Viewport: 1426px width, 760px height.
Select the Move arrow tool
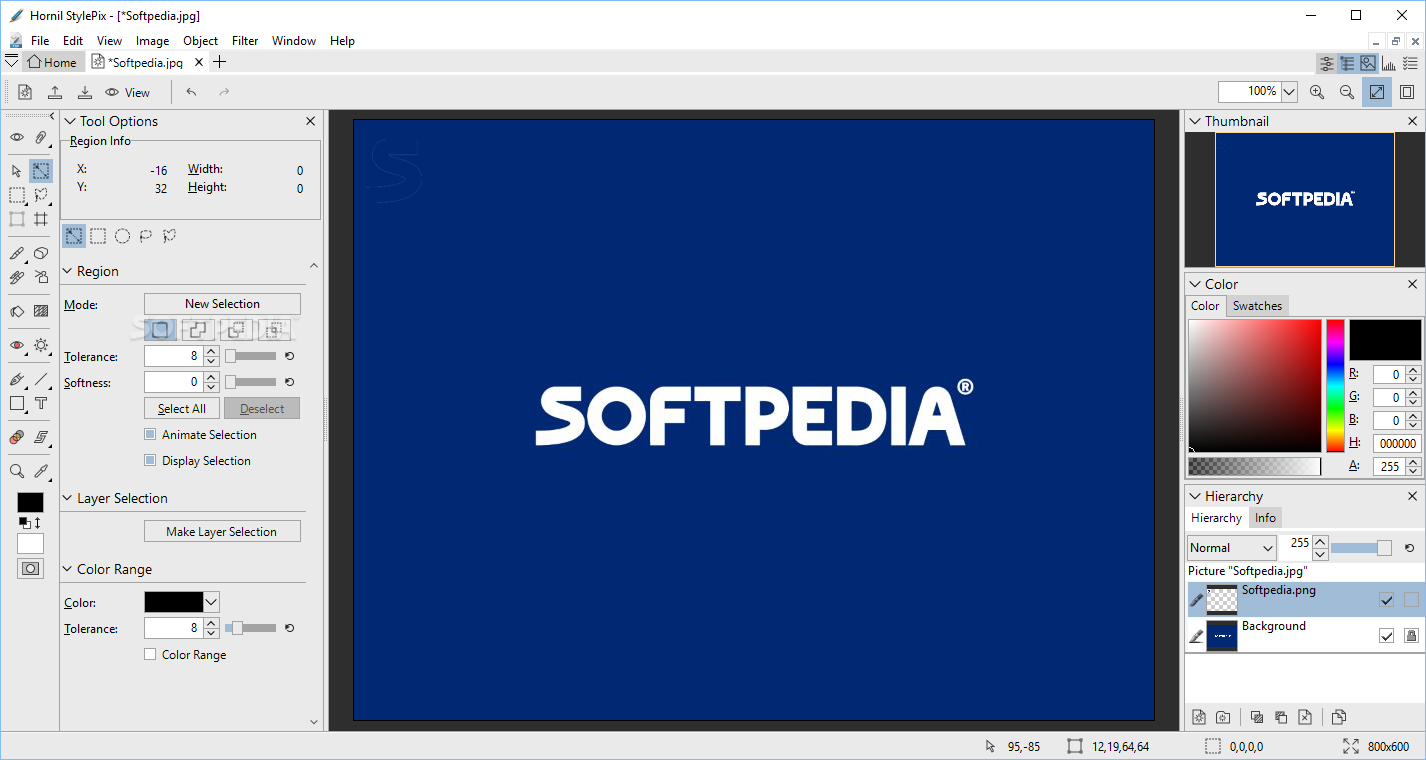(17, 171)
